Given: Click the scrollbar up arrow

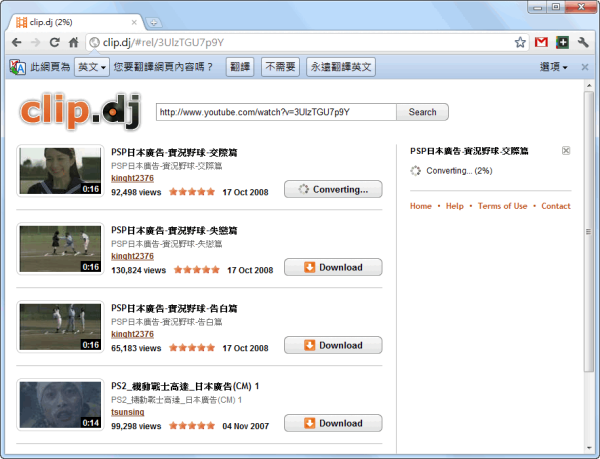Looking at the screenshot, I should click(x=589, y=85).
